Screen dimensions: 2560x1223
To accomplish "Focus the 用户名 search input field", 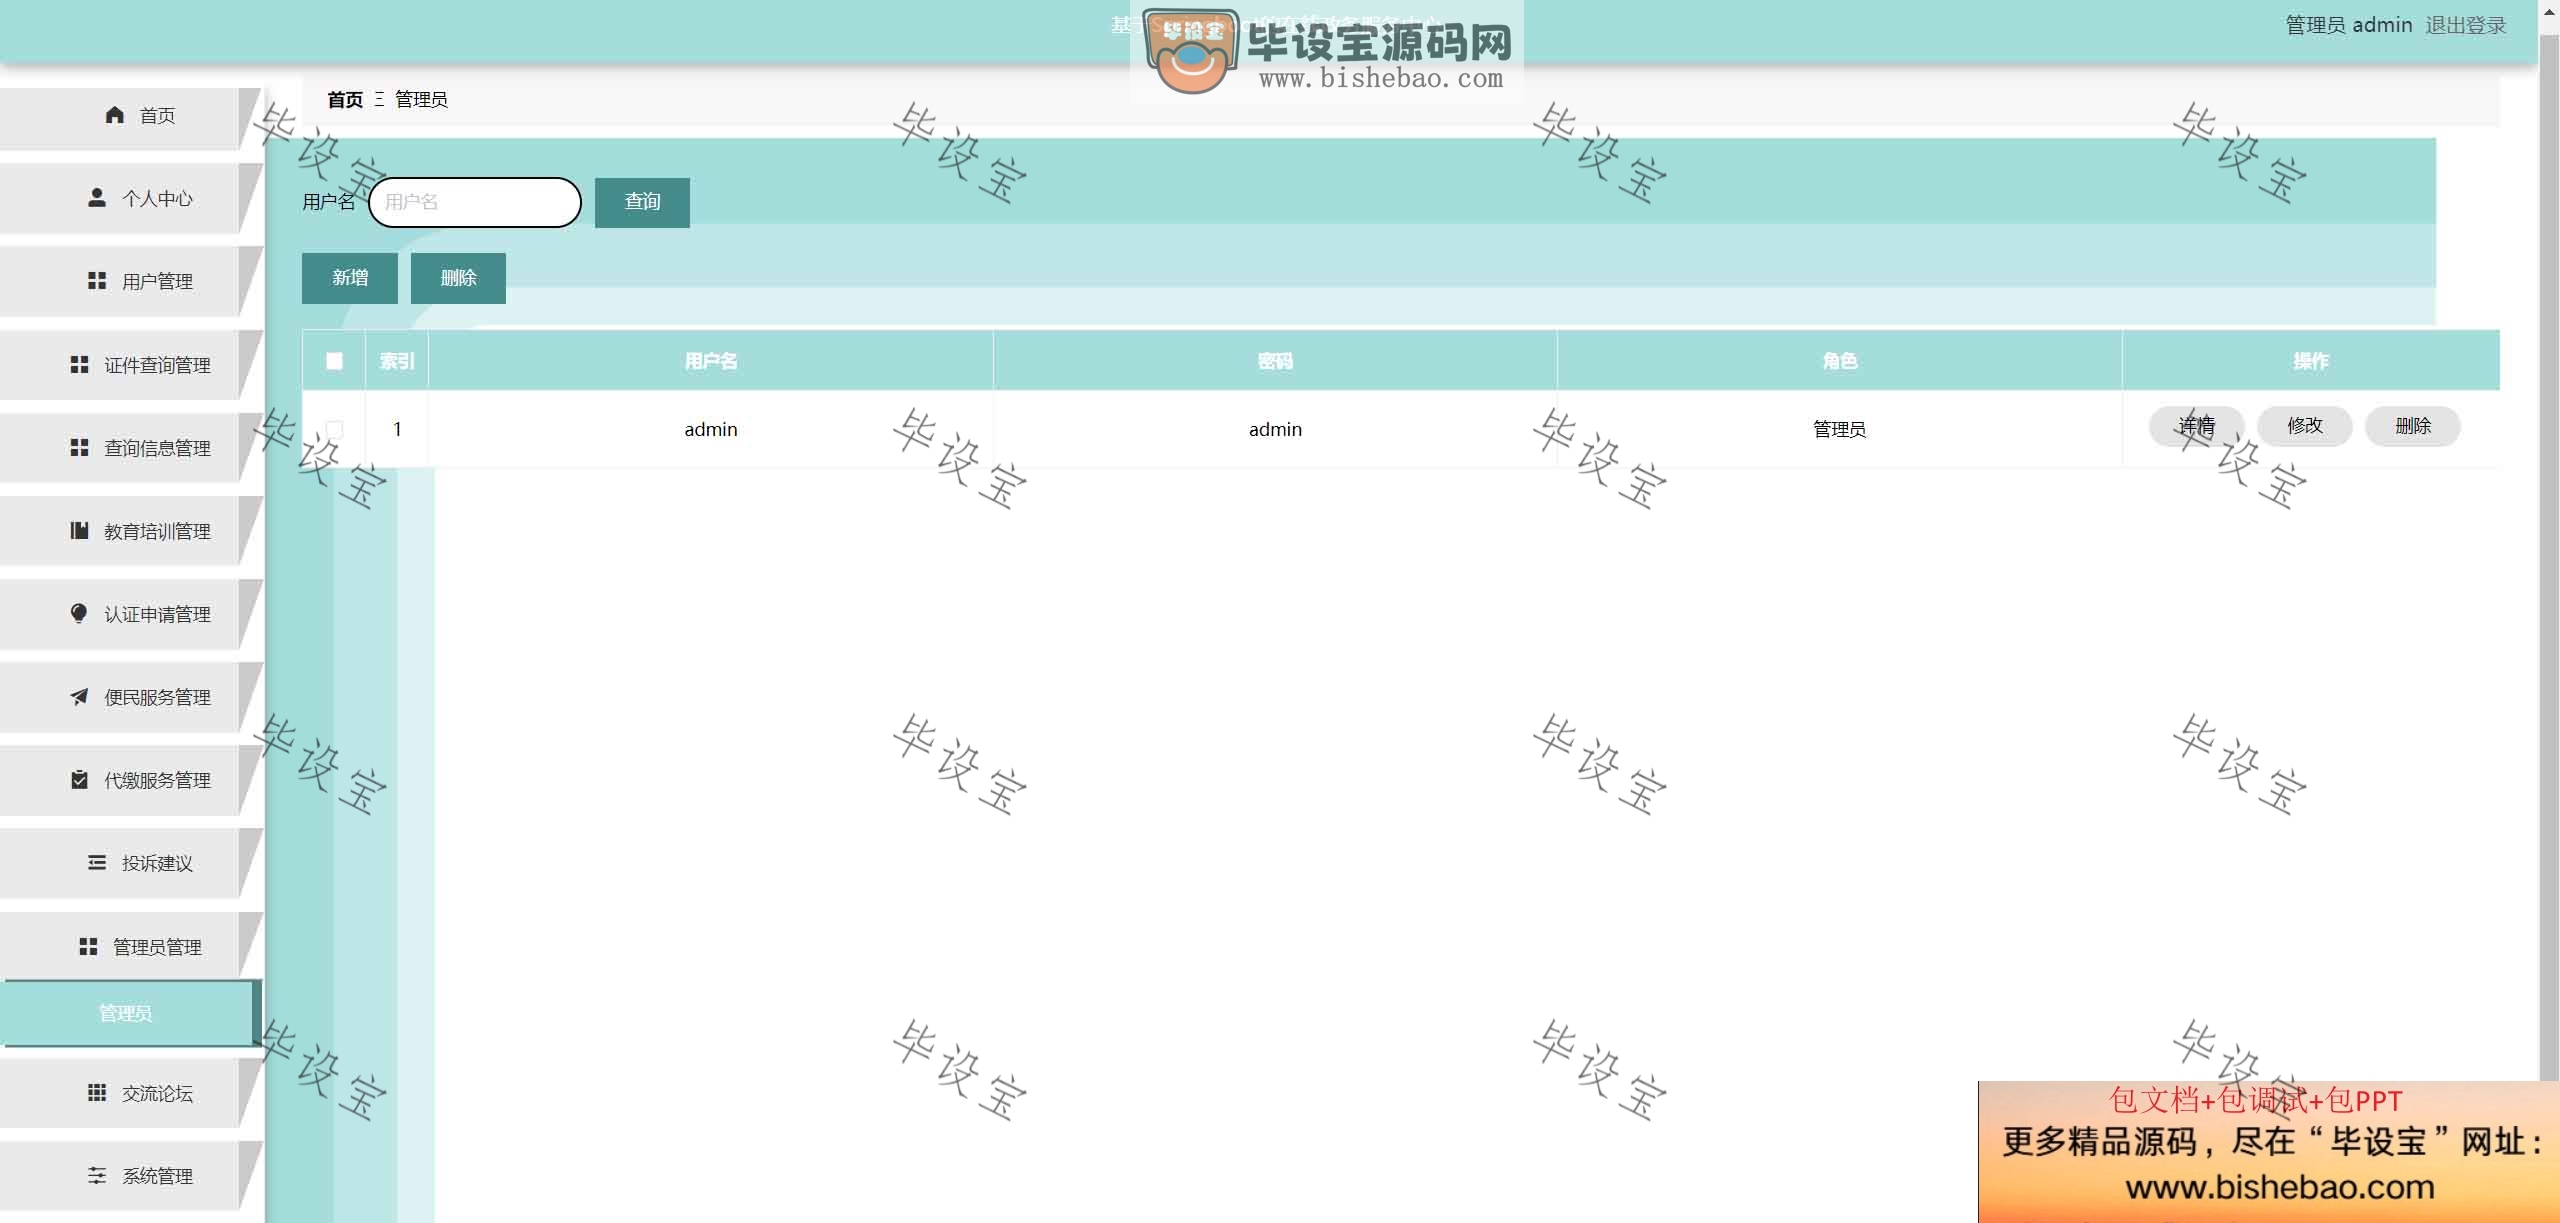I will pyautogui.click(x=475, y=202).
